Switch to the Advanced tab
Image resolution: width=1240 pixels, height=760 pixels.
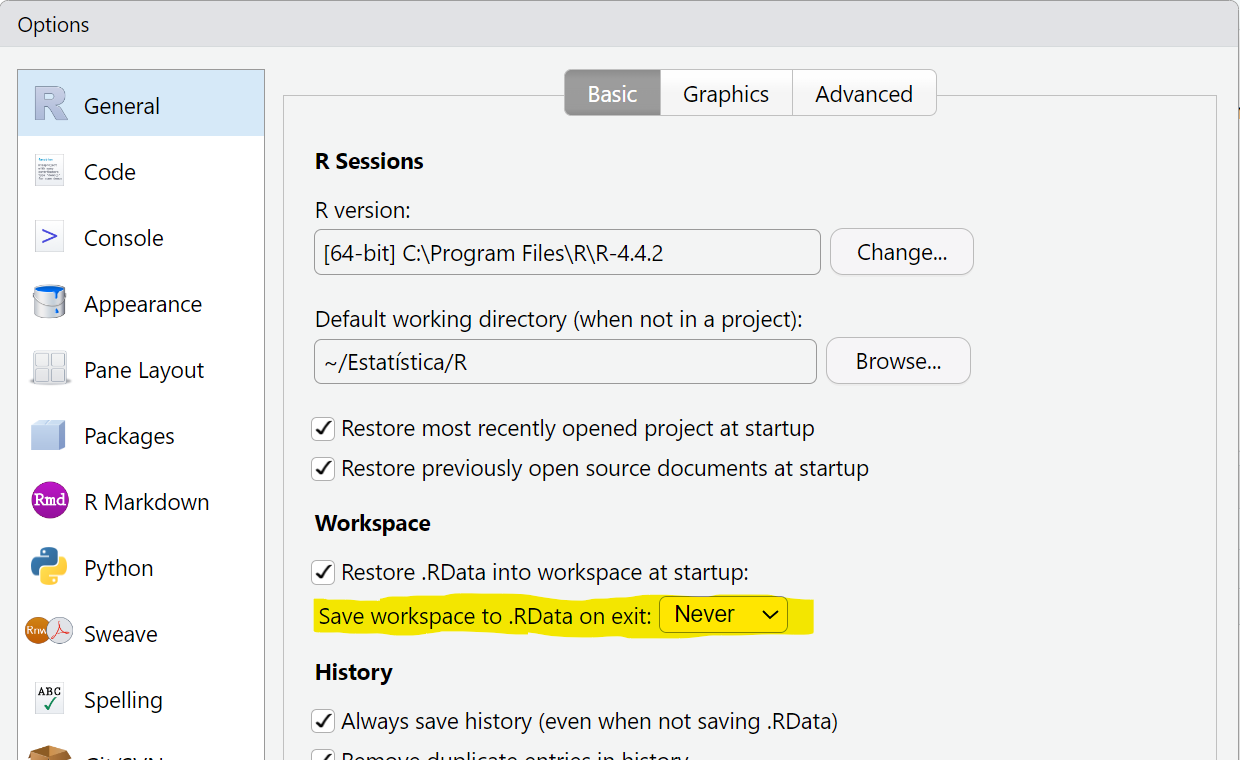click(863, 94)
